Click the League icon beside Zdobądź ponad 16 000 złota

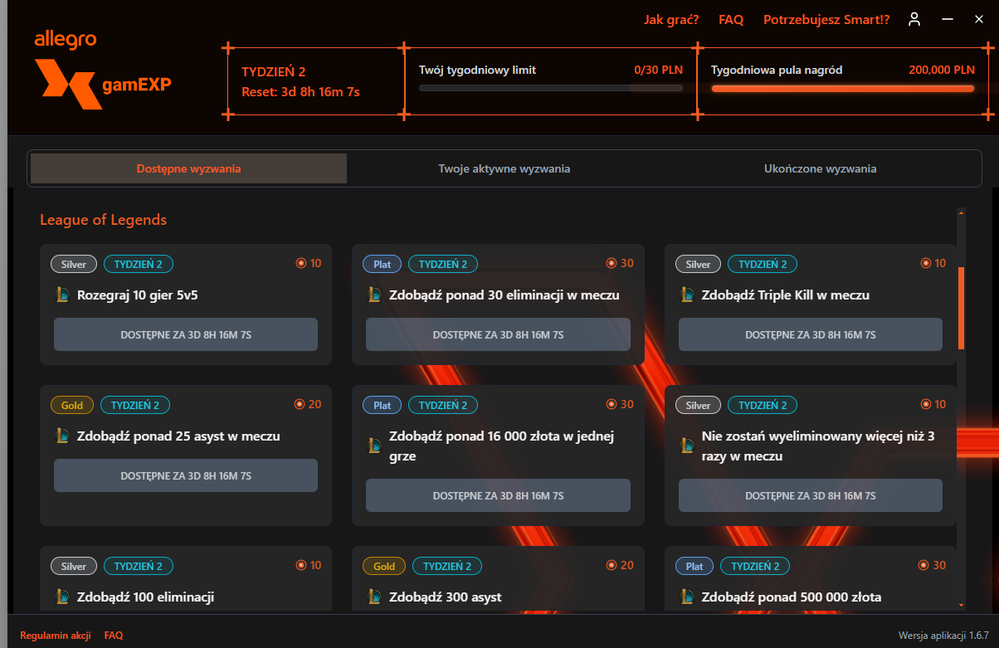(375, 445)
